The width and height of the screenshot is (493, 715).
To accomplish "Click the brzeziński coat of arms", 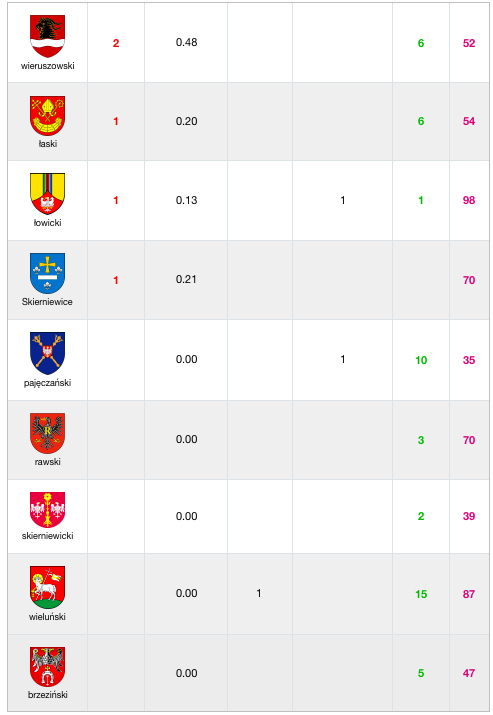I will [x=47, y=667].
